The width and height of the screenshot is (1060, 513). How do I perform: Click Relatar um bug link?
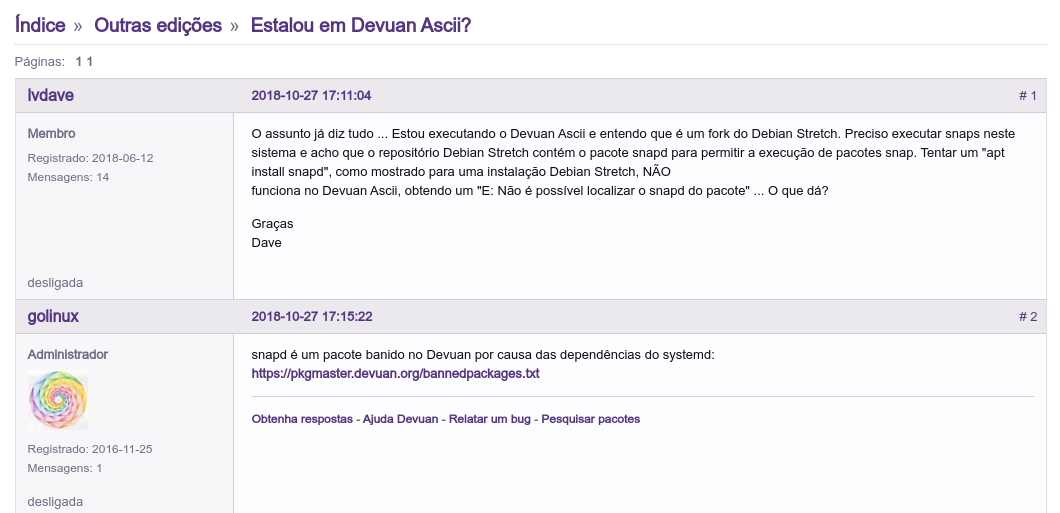490,419
